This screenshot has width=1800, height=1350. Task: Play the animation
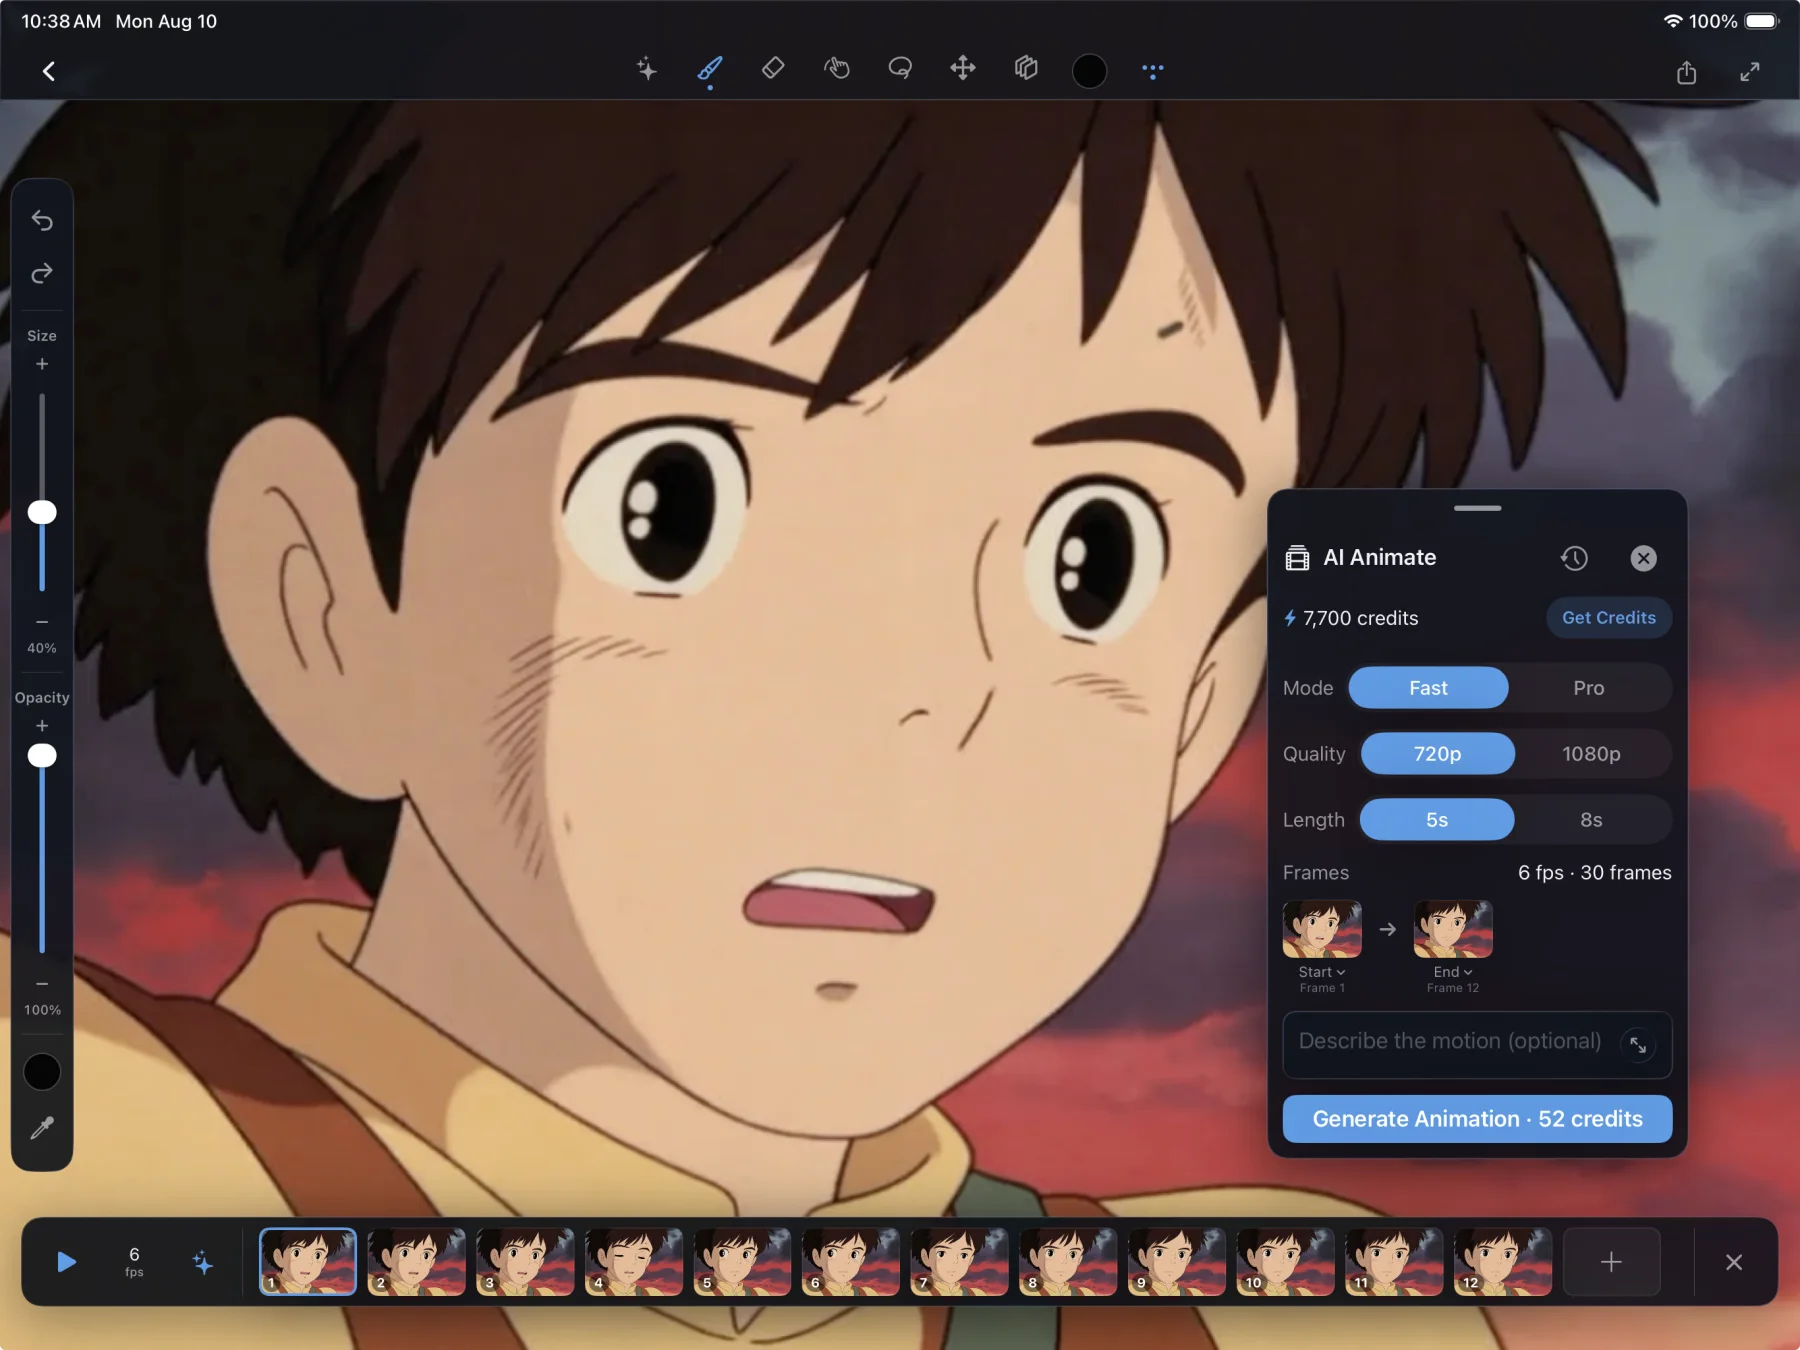67,1262
